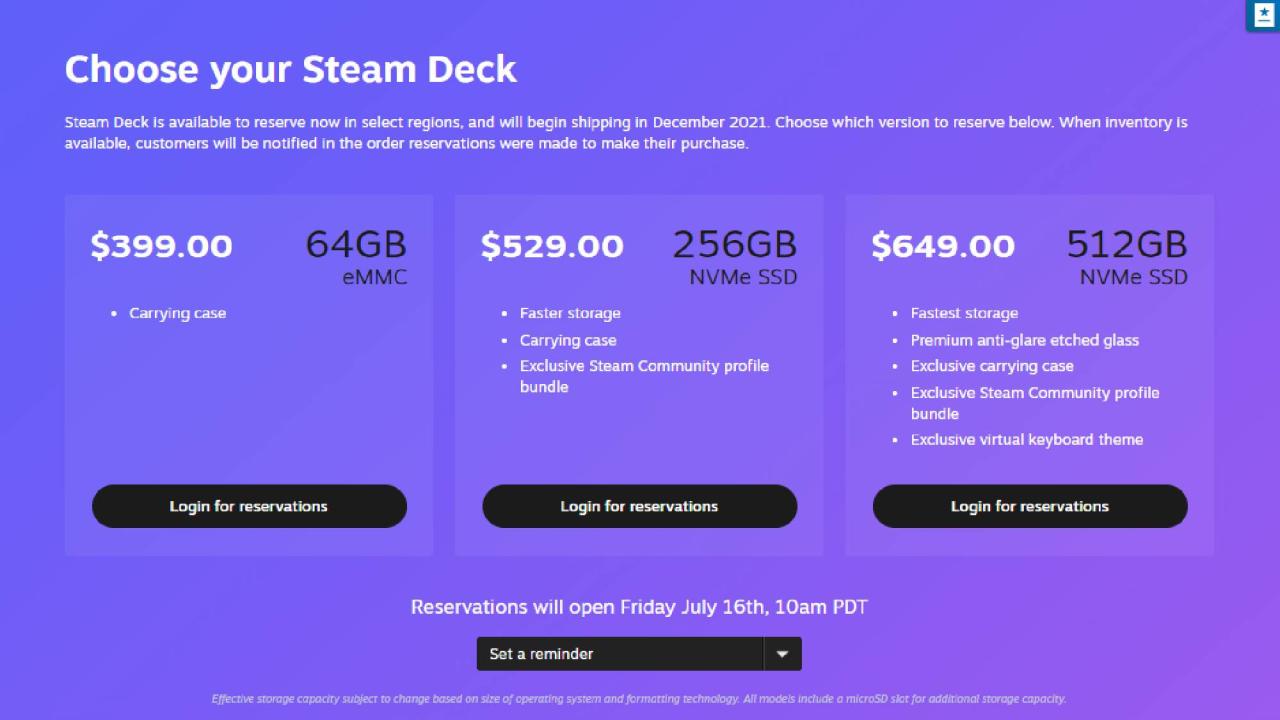Select the $399.00 64GB eMMC card

(x=248, y=375)
